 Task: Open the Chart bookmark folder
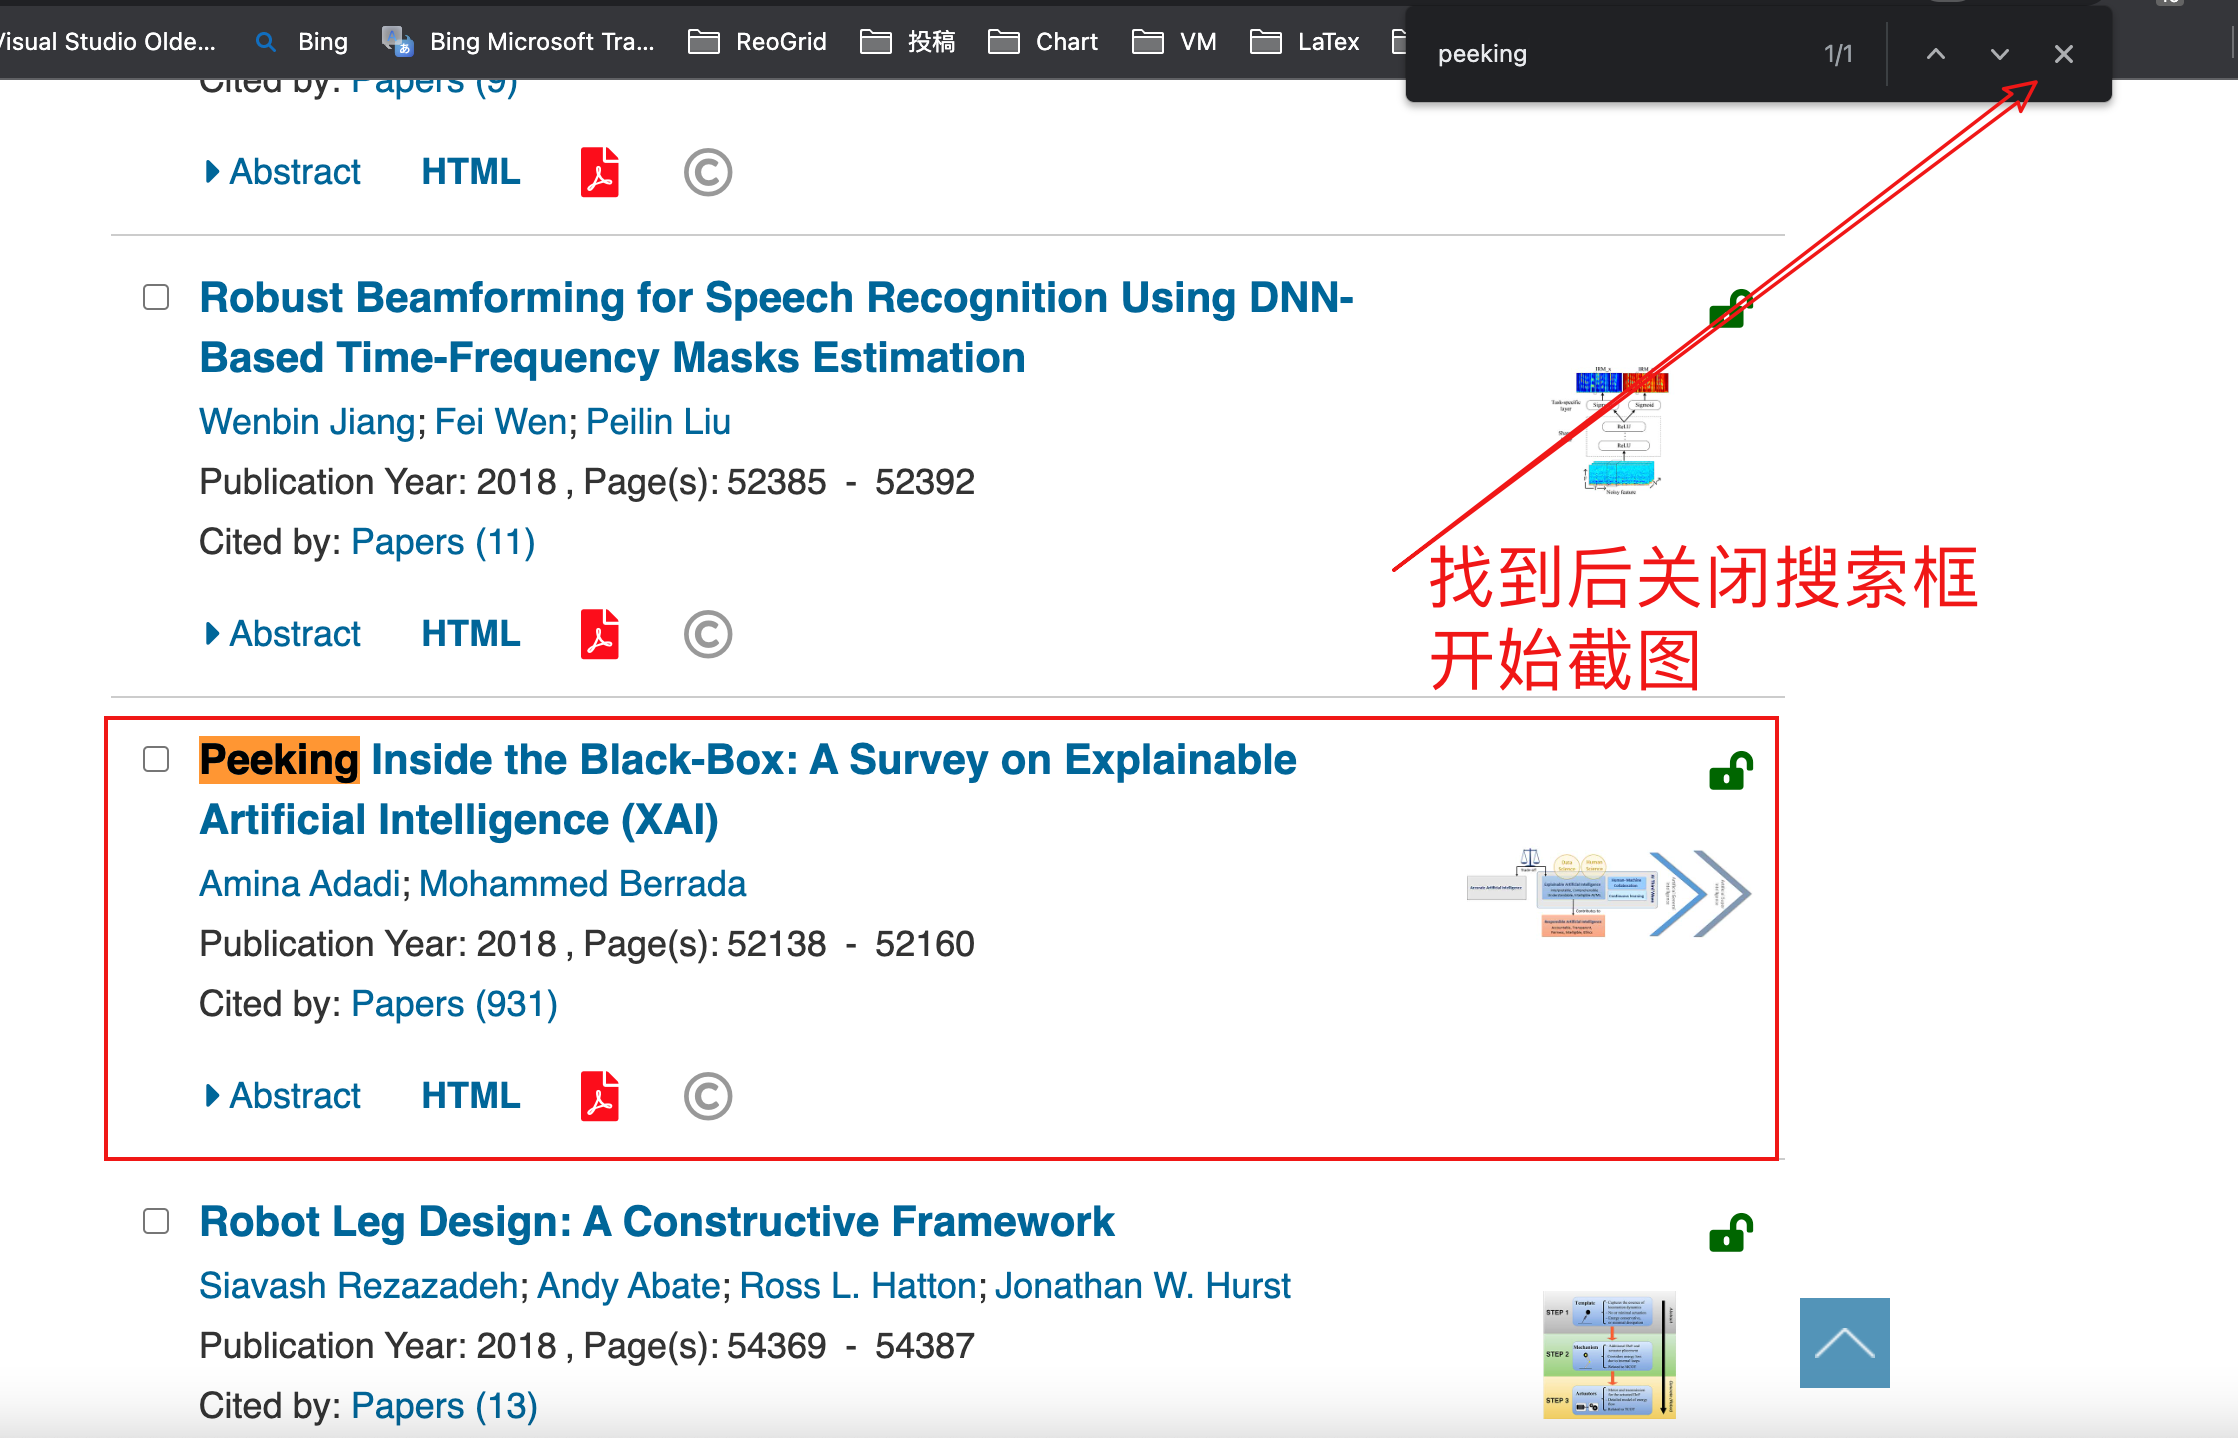pyautogui.click(x=1043, y=42)
